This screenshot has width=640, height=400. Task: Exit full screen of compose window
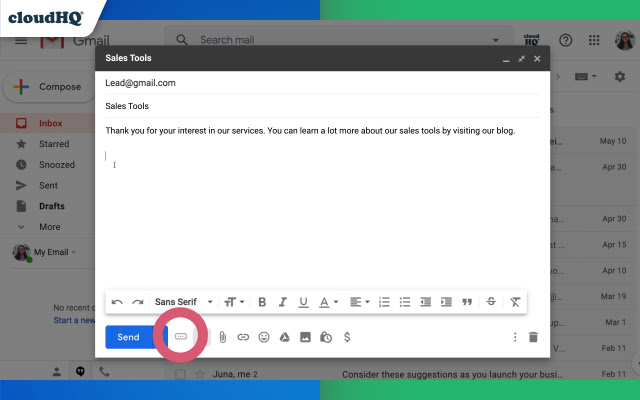[522, 59]
